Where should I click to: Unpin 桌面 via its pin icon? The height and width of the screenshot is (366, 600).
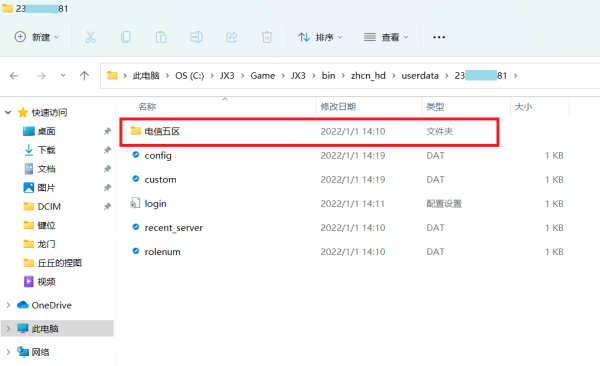click(x=107, y=131)
